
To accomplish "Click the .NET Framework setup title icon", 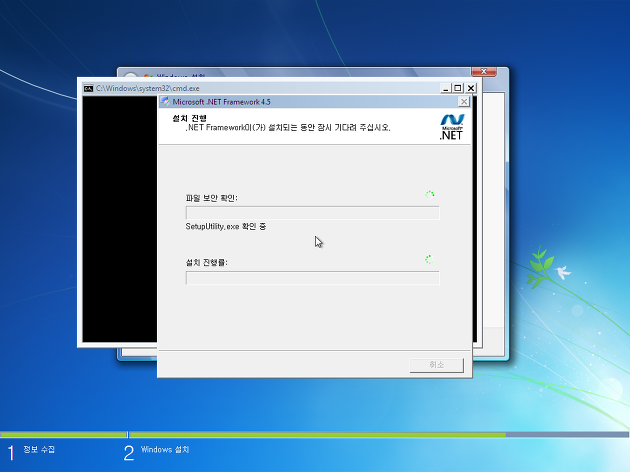I will coord(165,102).
